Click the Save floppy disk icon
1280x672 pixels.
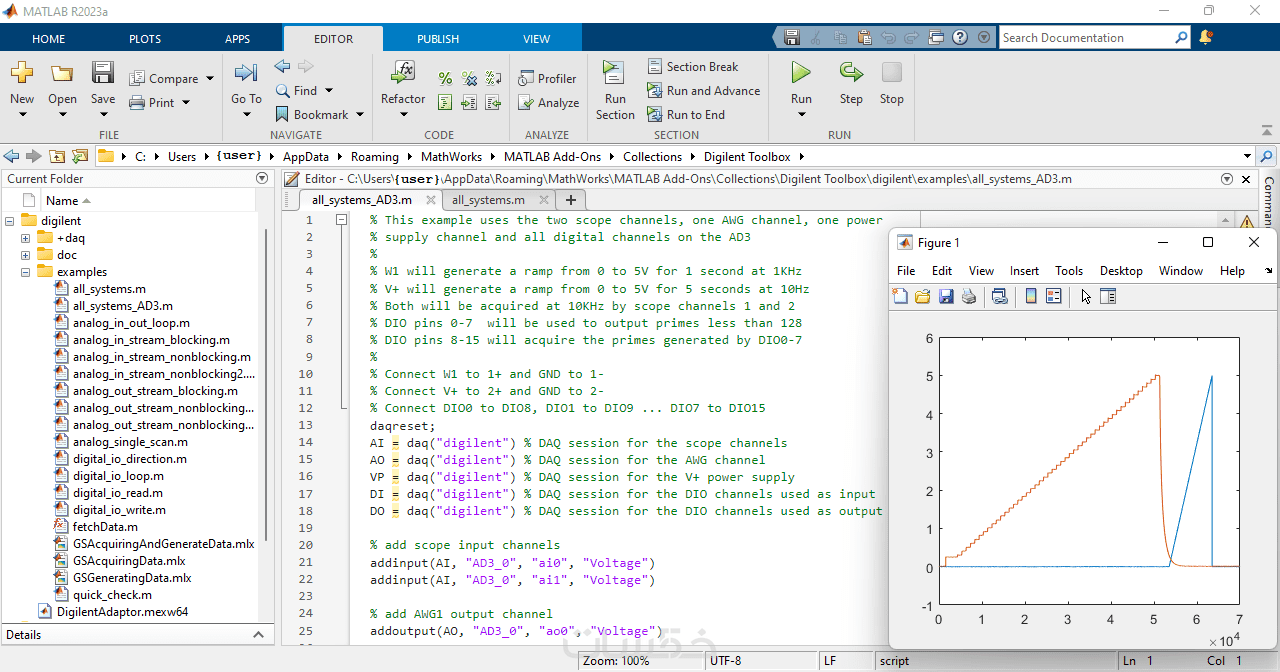[103, 73]
